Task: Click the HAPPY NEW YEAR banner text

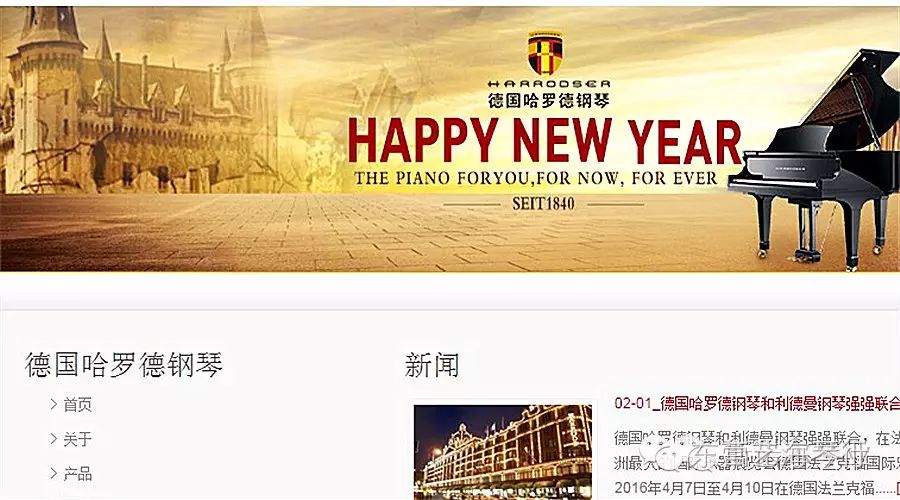Action: click(x=544, y=142)
